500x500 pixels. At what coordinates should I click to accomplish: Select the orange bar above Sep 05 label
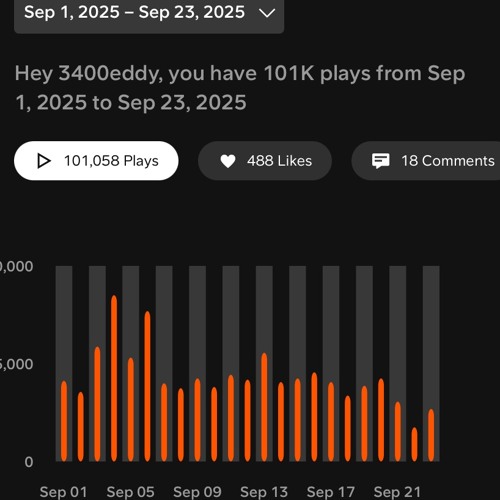point(131,410)
